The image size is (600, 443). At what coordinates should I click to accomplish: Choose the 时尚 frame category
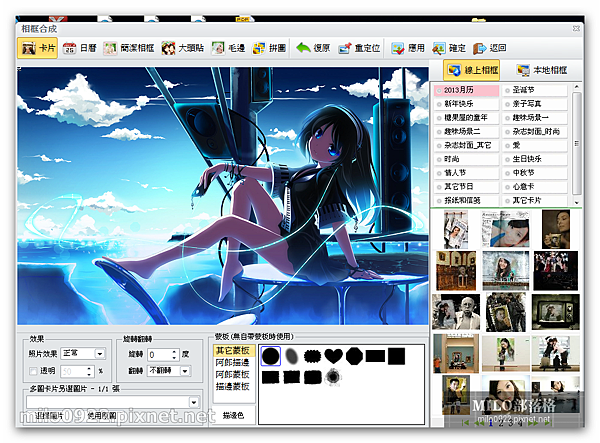click(x=466, y=159)
